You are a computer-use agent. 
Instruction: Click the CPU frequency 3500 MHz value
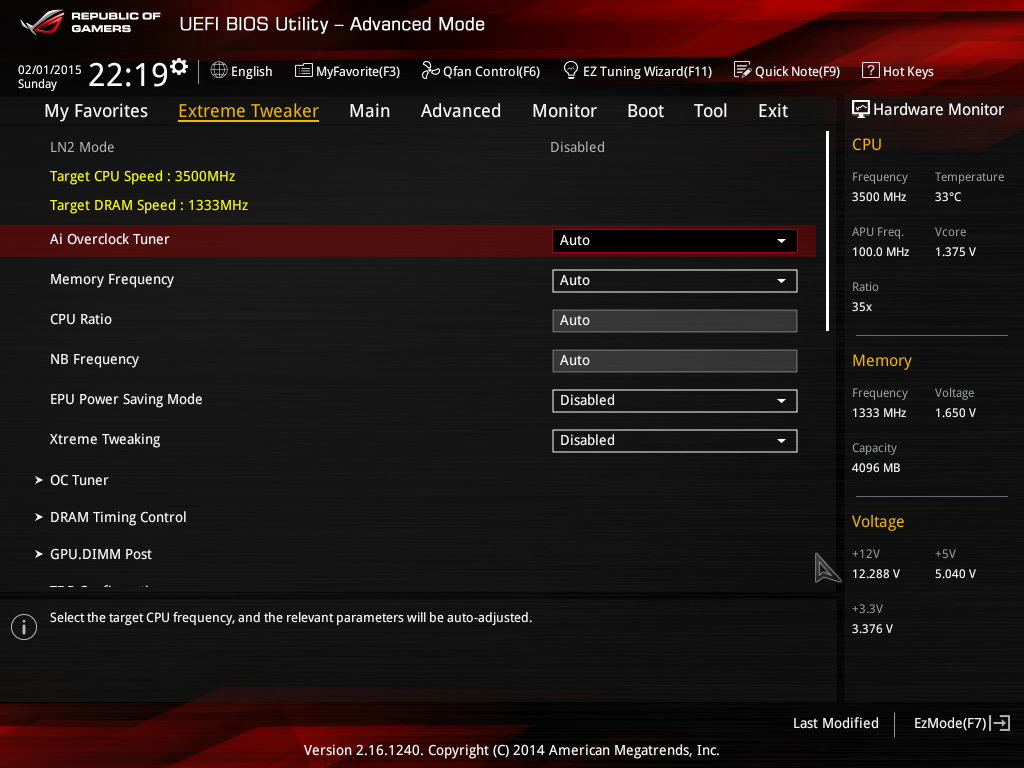879,197
